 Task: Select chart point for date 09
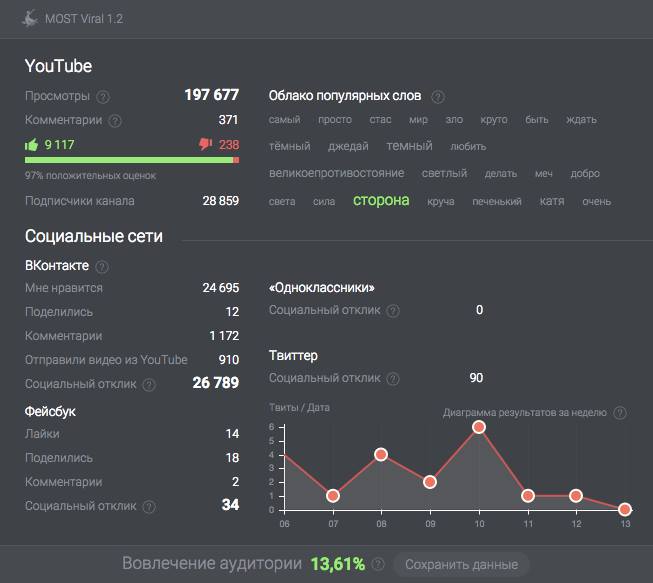[430, 482]
